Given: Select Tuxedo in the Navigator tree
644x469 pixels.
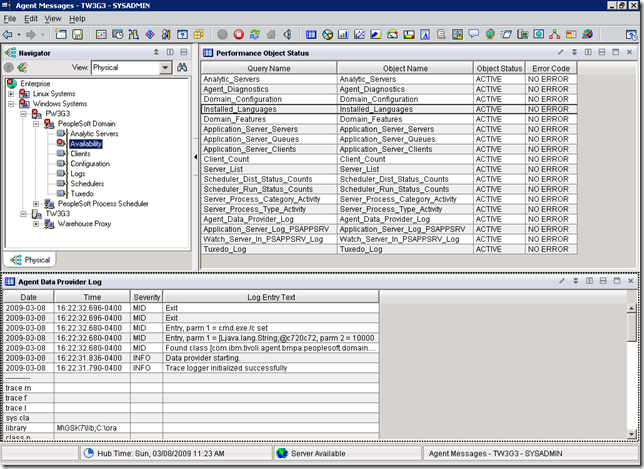Looking at the screenshot, I should [82, 193].
